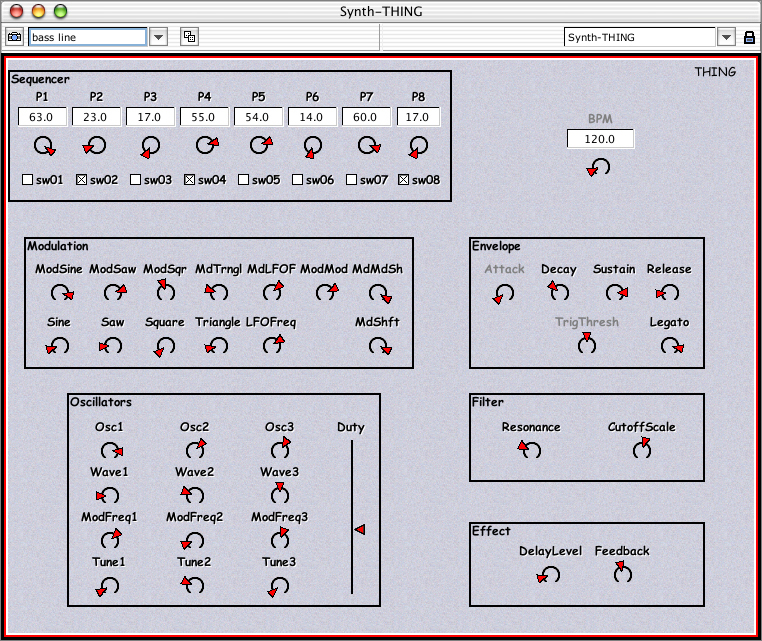Click the Tune1 knob

click(107, 587)
